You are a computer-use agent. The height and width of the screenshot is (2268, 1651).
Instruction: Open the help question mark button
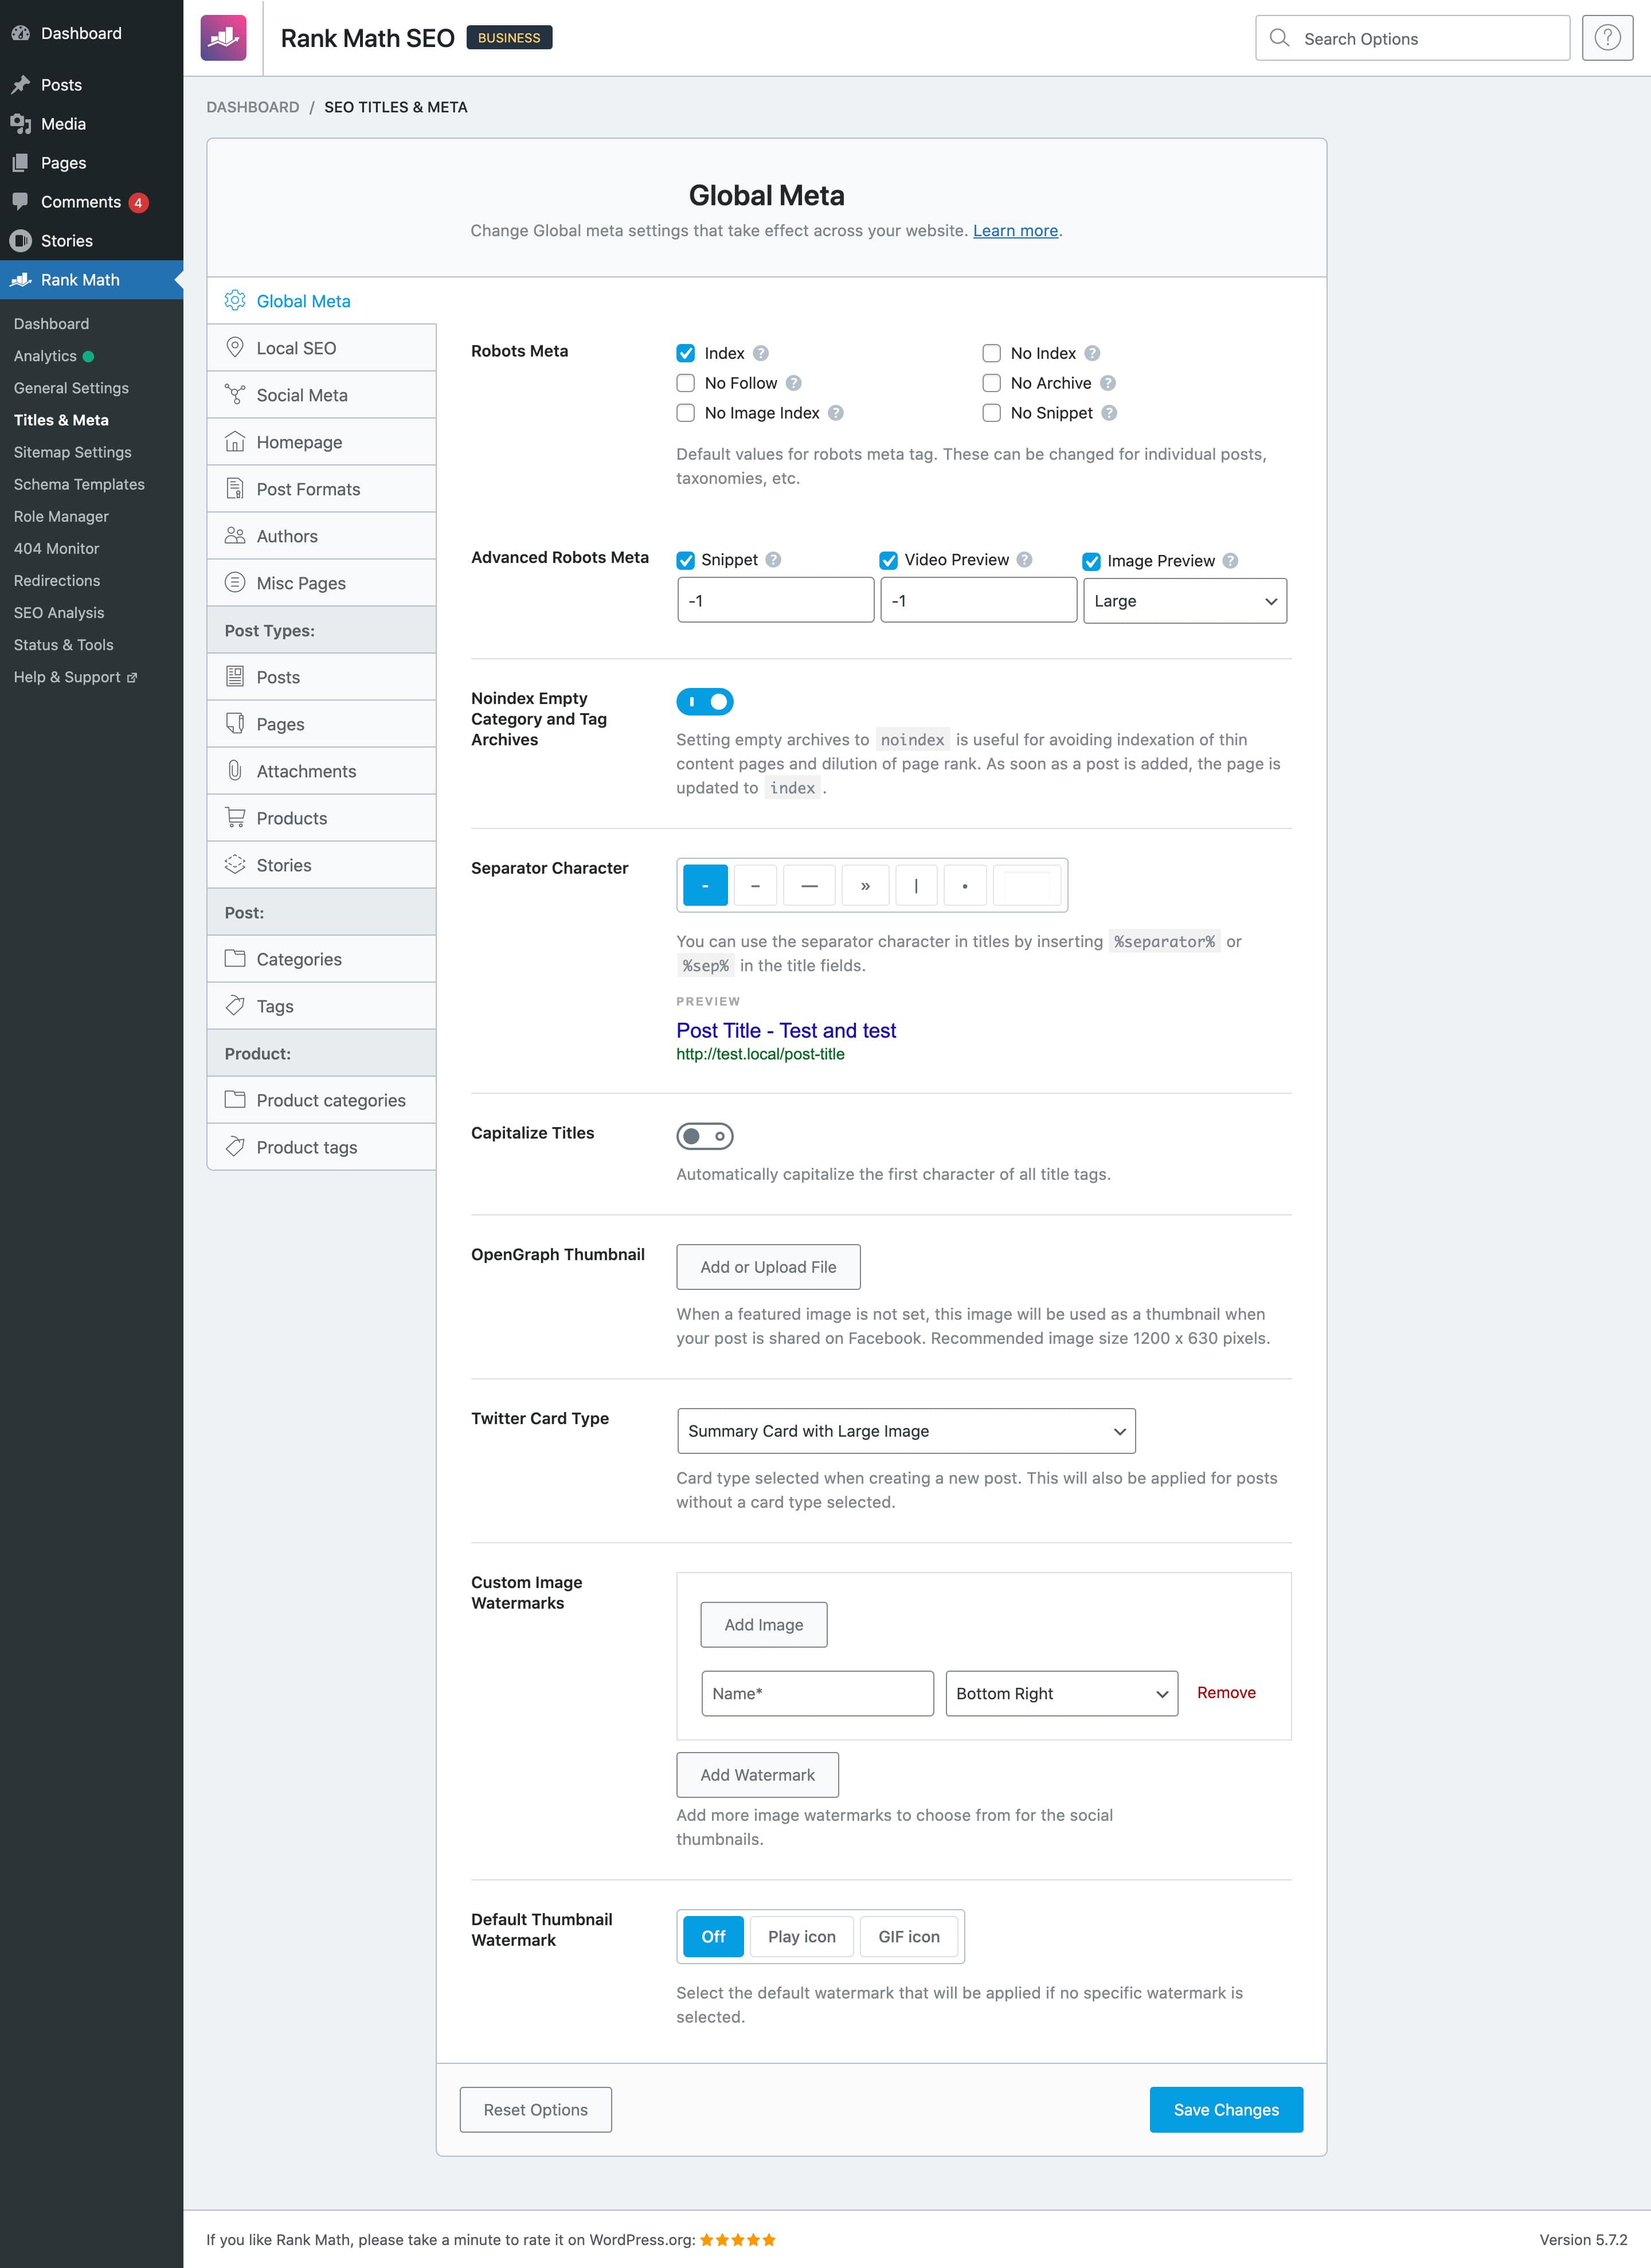(1607, 38)
